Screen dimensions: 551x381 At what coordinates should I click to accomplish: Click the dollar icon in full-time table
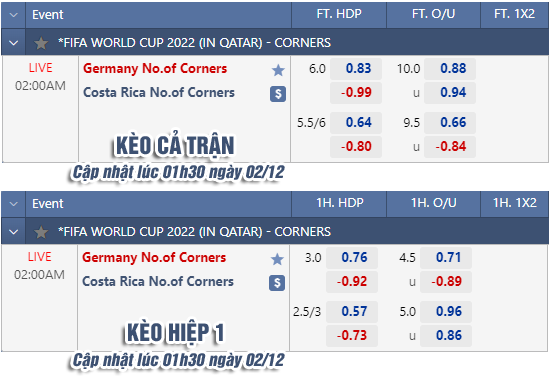278,94
